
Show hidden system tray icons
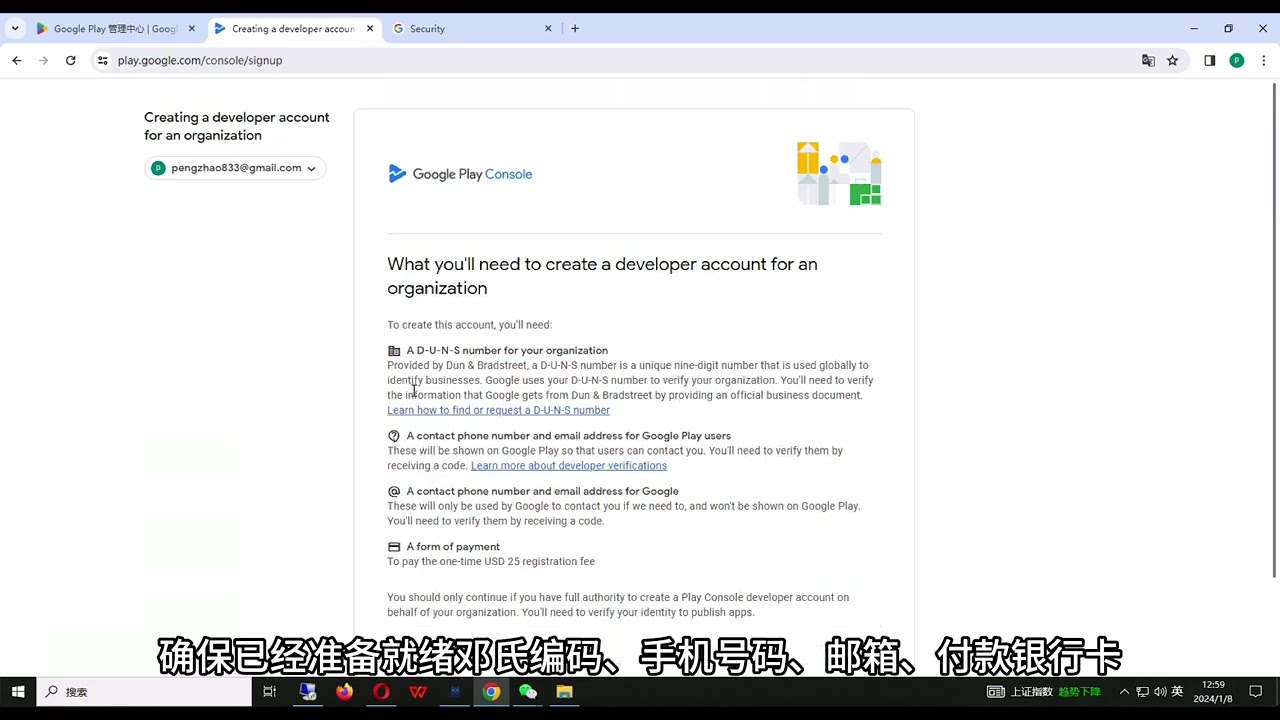click(x=1124, y=691)
